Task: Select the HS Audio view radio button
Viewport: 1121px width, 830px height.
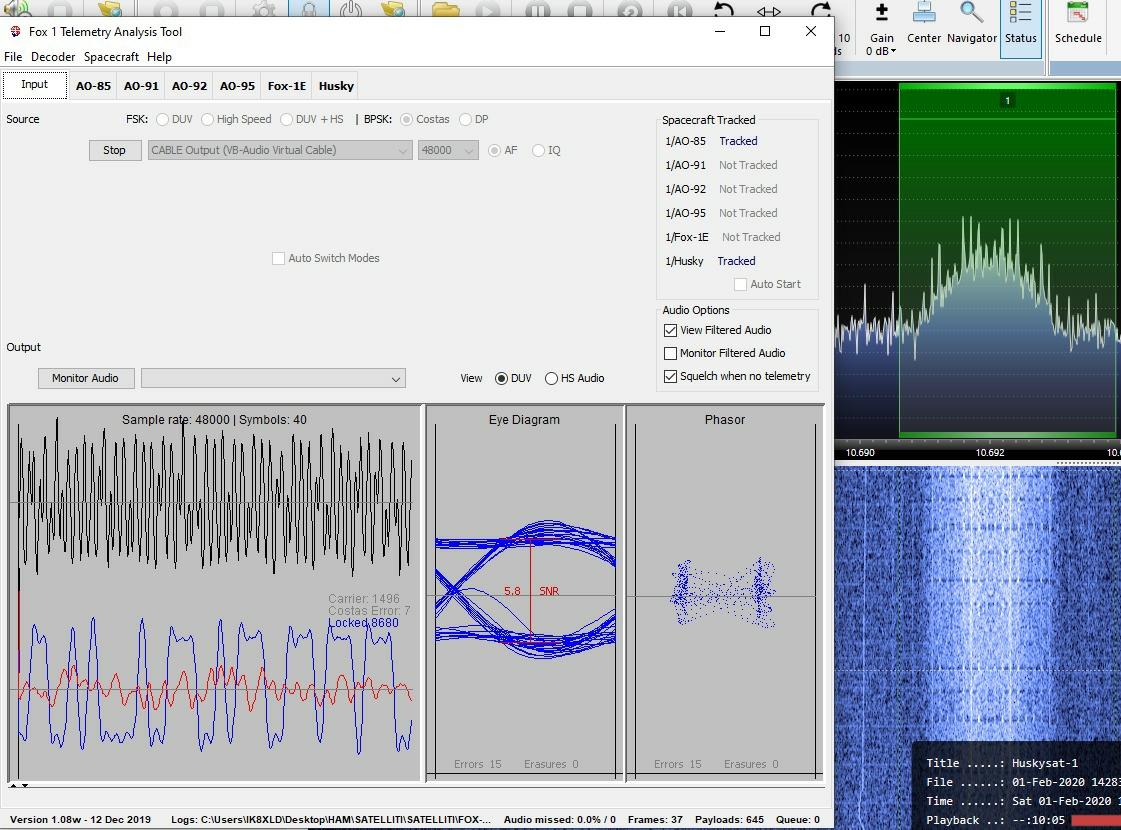Action: click(x=551, y=379)
